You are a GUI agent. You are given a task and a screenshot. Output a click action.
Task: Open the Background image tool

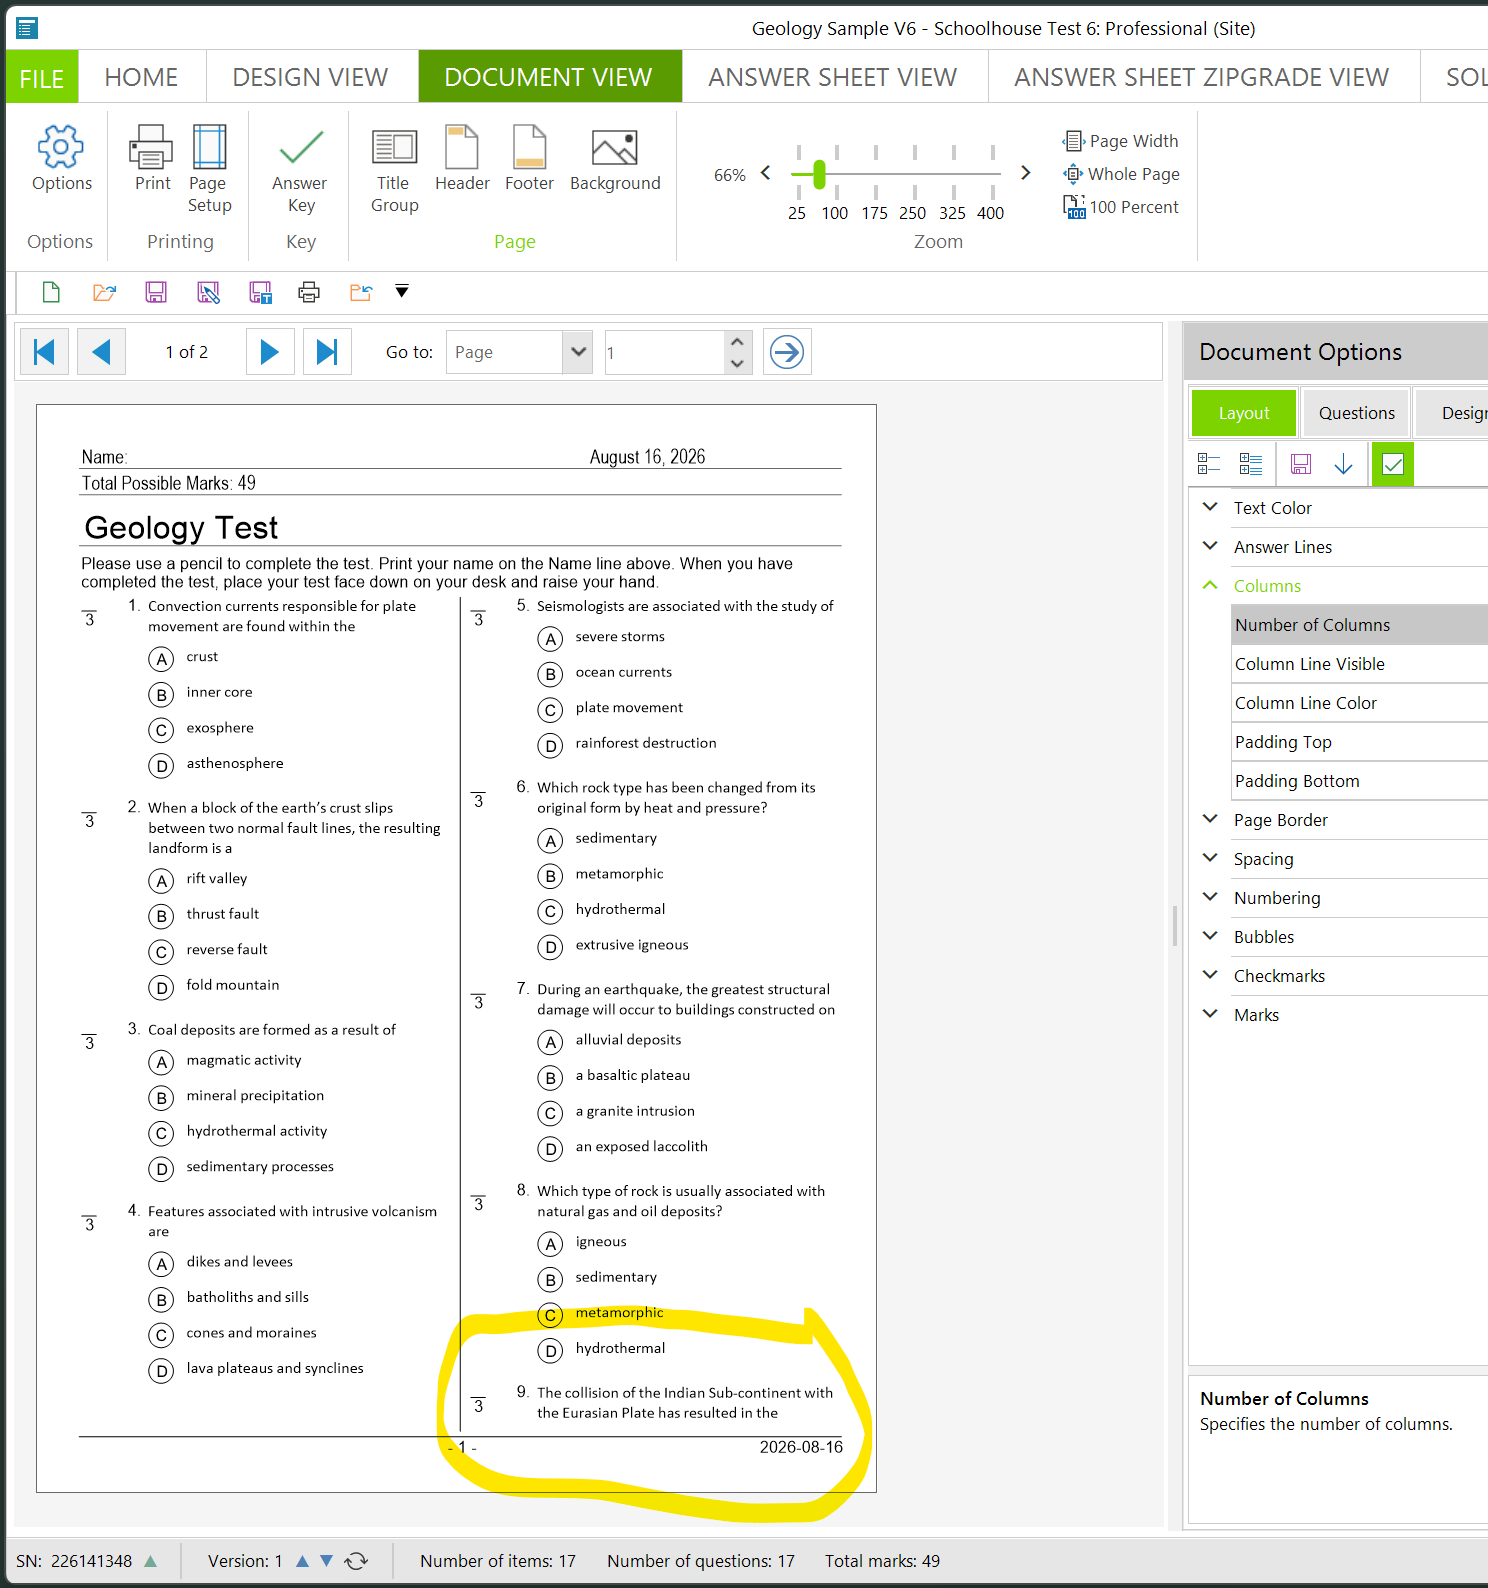615,147
